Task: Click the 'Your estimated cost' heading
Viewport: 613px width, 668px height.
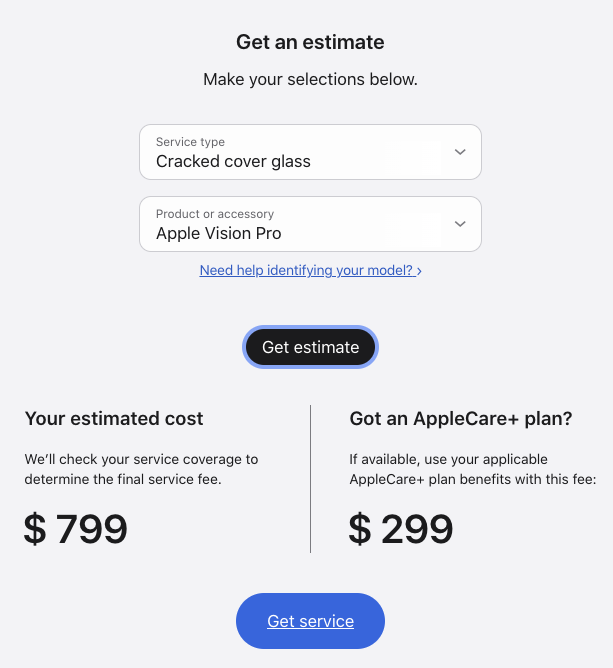Action: pos(114,419)
